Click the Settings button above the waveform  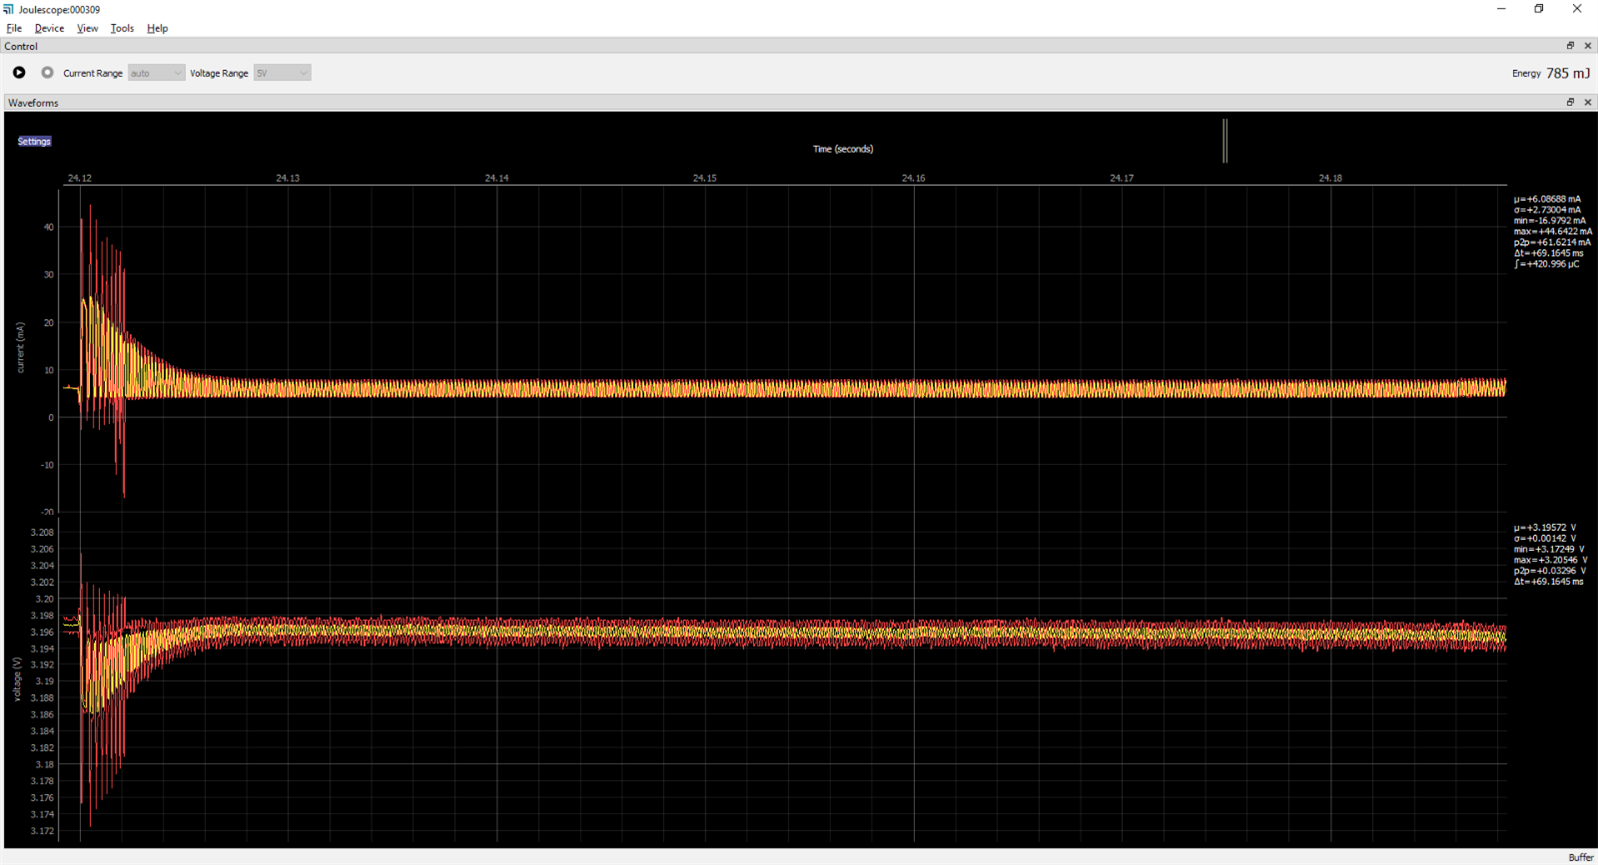pyautogui.click(x=34, y=141)
